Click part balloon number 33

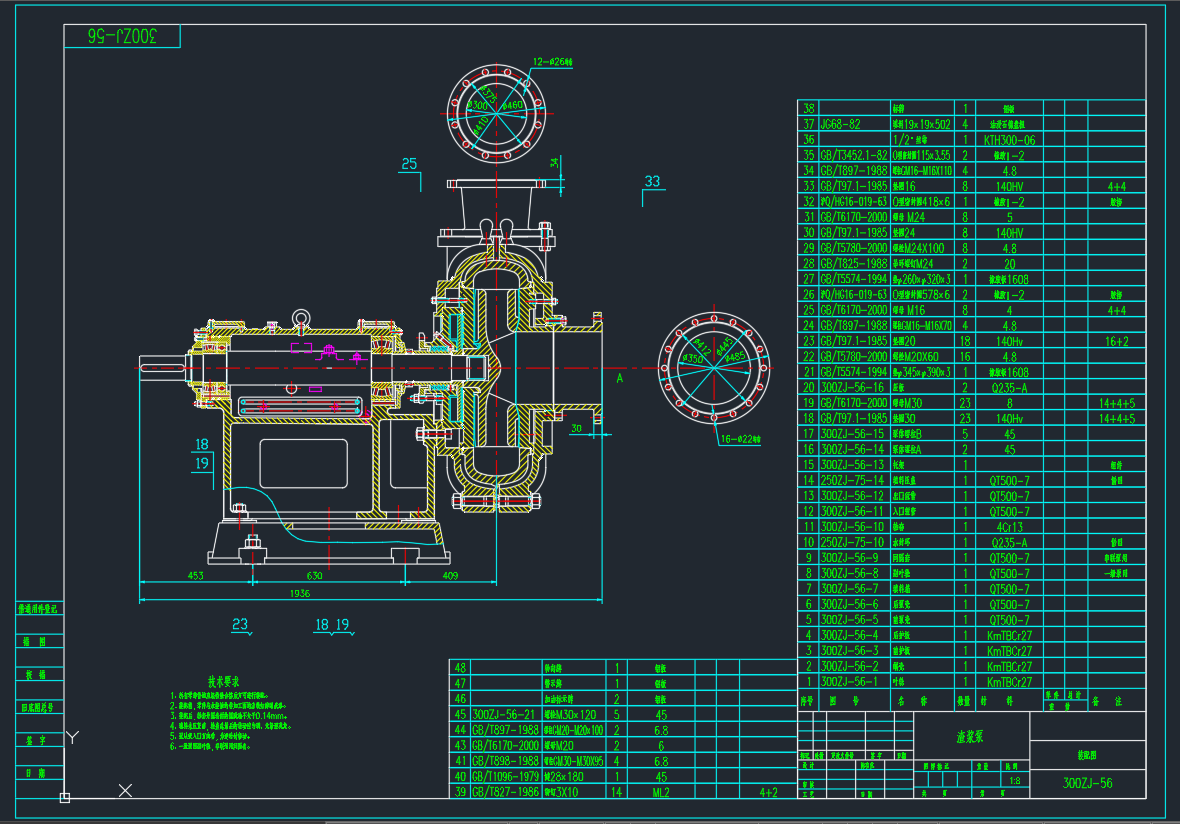(652, 182)
